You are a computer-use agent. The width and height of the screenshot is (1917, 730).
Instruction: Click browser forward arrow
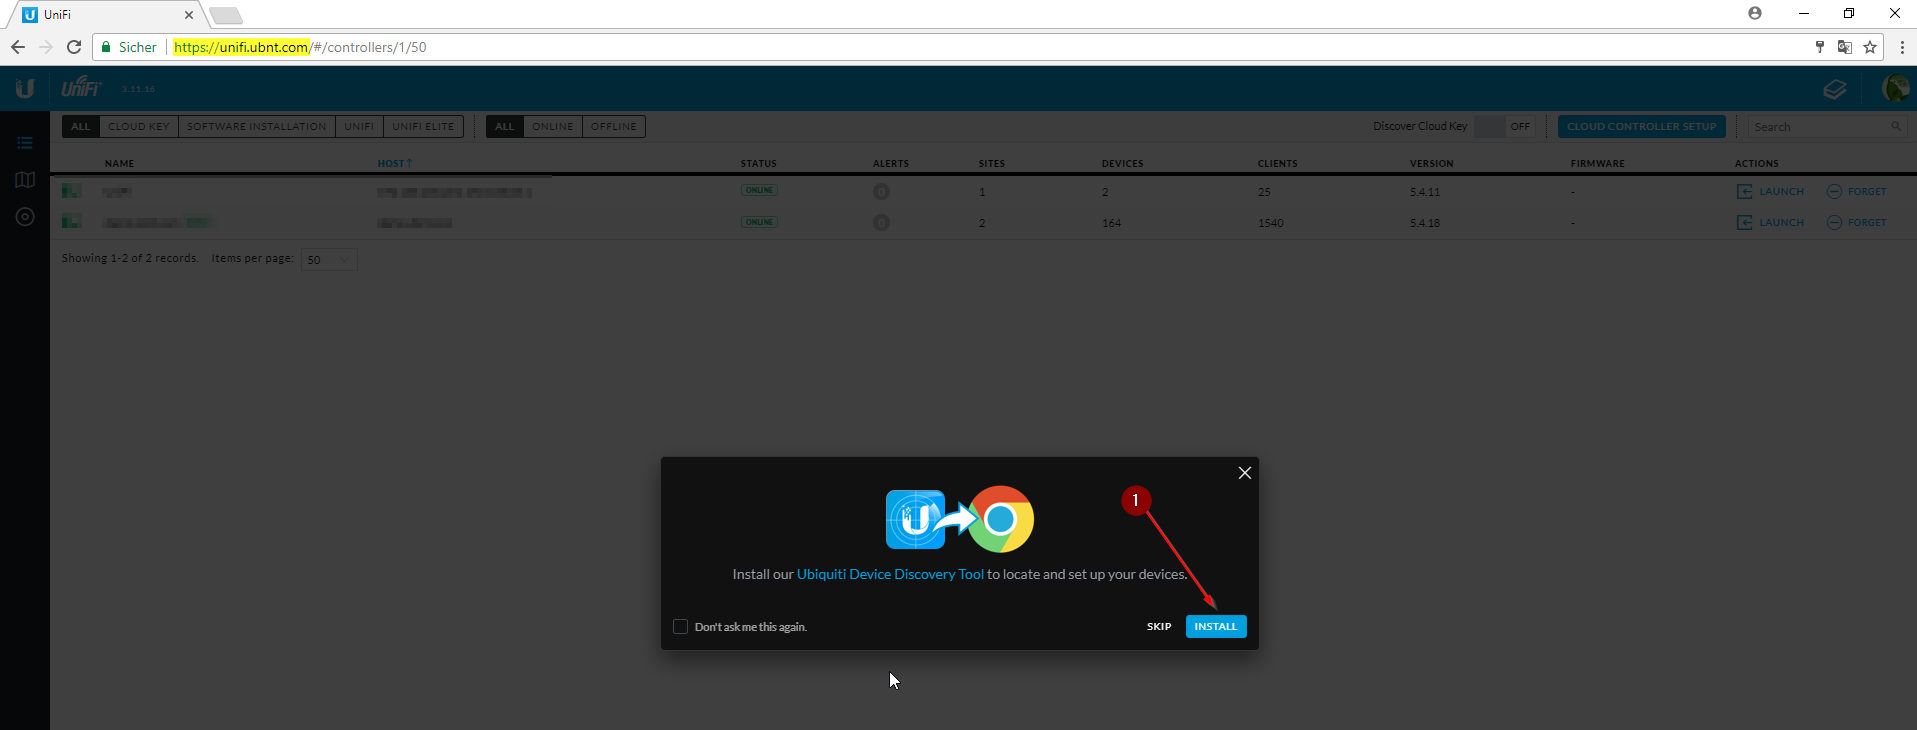pos(46,47)
